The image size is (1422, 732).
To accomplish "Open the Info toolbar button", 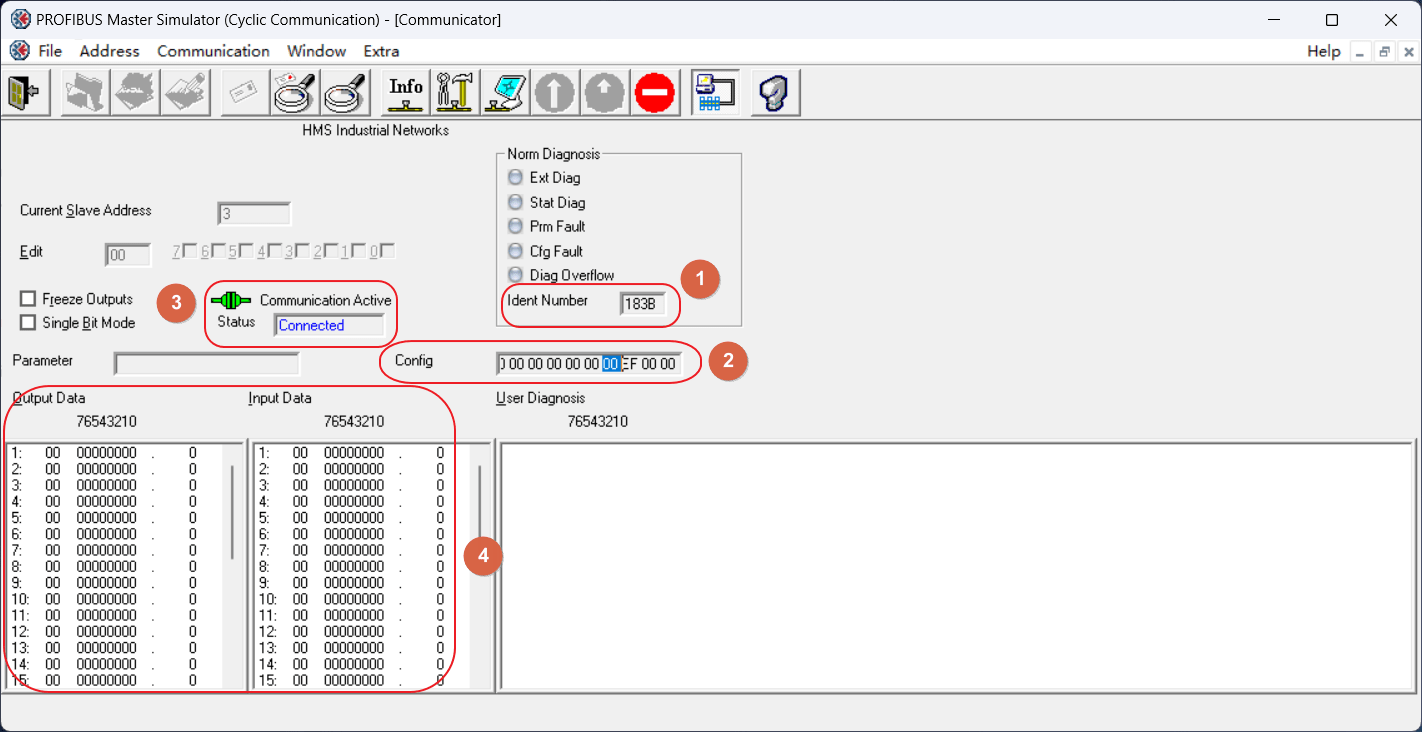I will [x=406, y=93].
